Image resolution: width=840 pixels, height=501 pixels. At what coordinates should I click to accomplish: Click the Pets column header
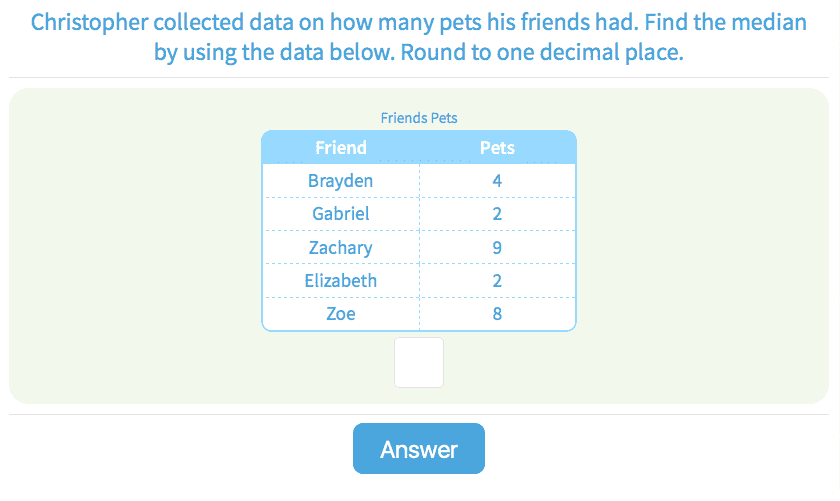point(497,148)
